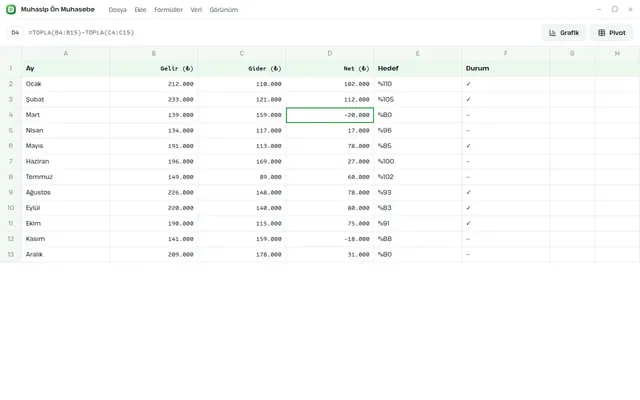Click the Ekim checkmark in Durum column
Screen dimensions: 640x400
[x=468, y=223]
